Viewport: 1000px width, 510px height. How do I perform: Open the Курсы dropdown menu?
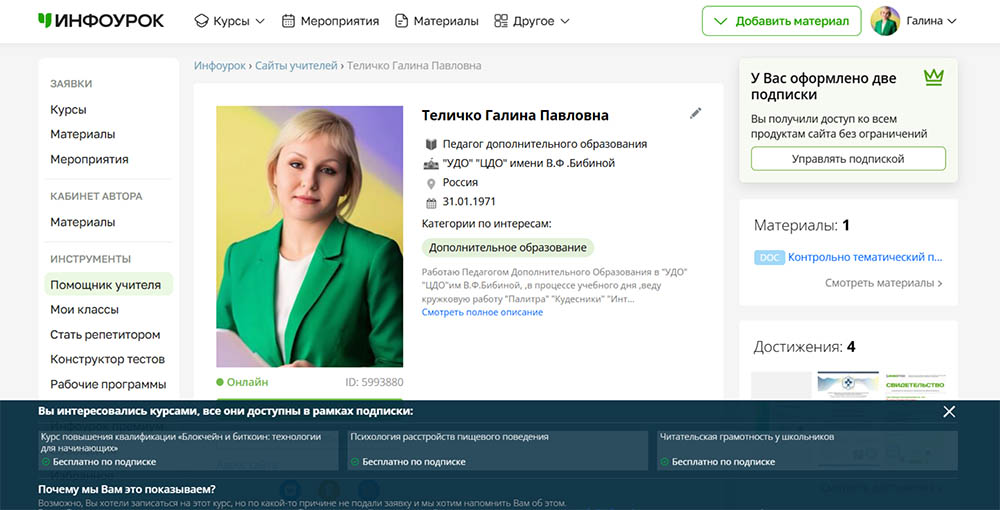coord(230,21)
